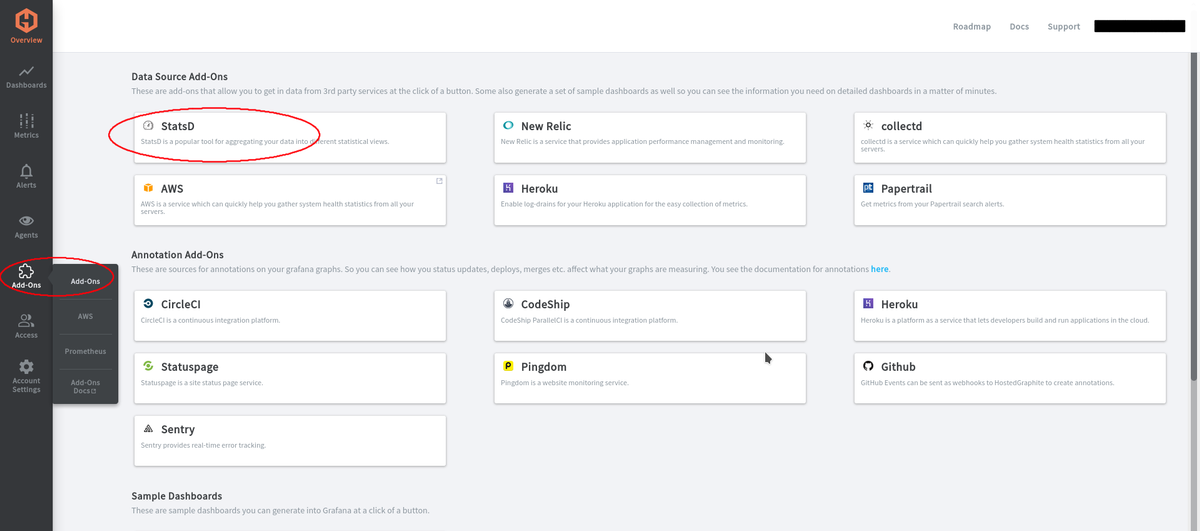Open the Docs link in top bar

click(1019, 26)
